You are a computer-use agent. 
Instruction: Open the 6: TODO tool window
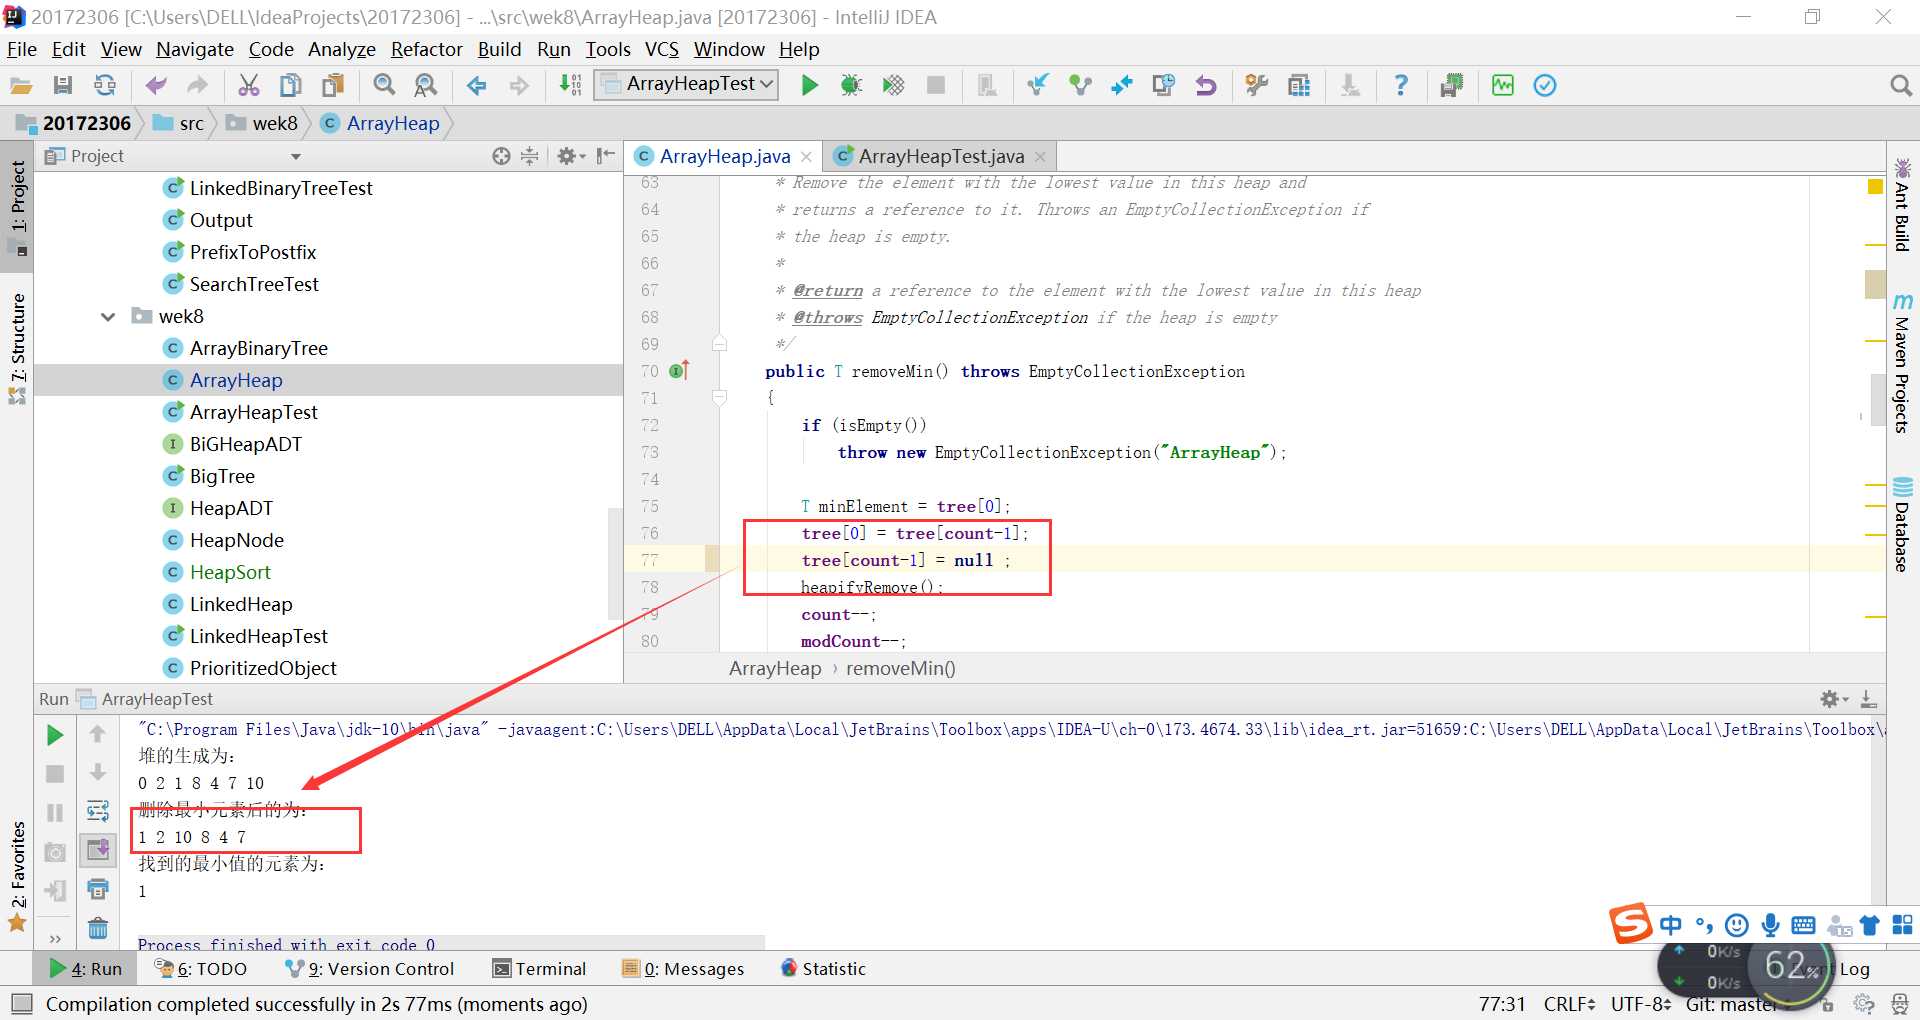[200, 968]
